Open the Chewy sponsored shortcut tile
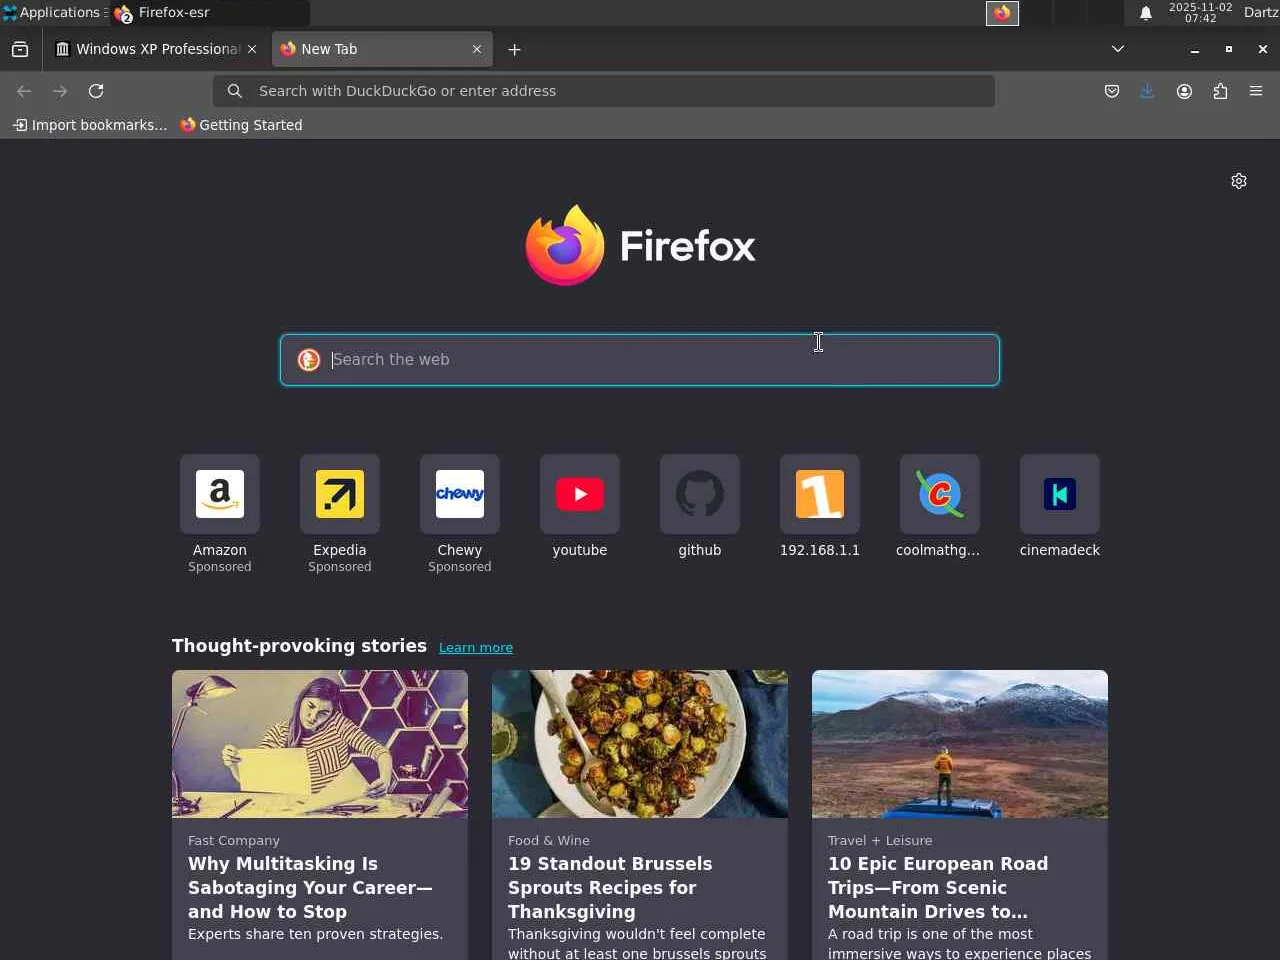 pos(460,494)
